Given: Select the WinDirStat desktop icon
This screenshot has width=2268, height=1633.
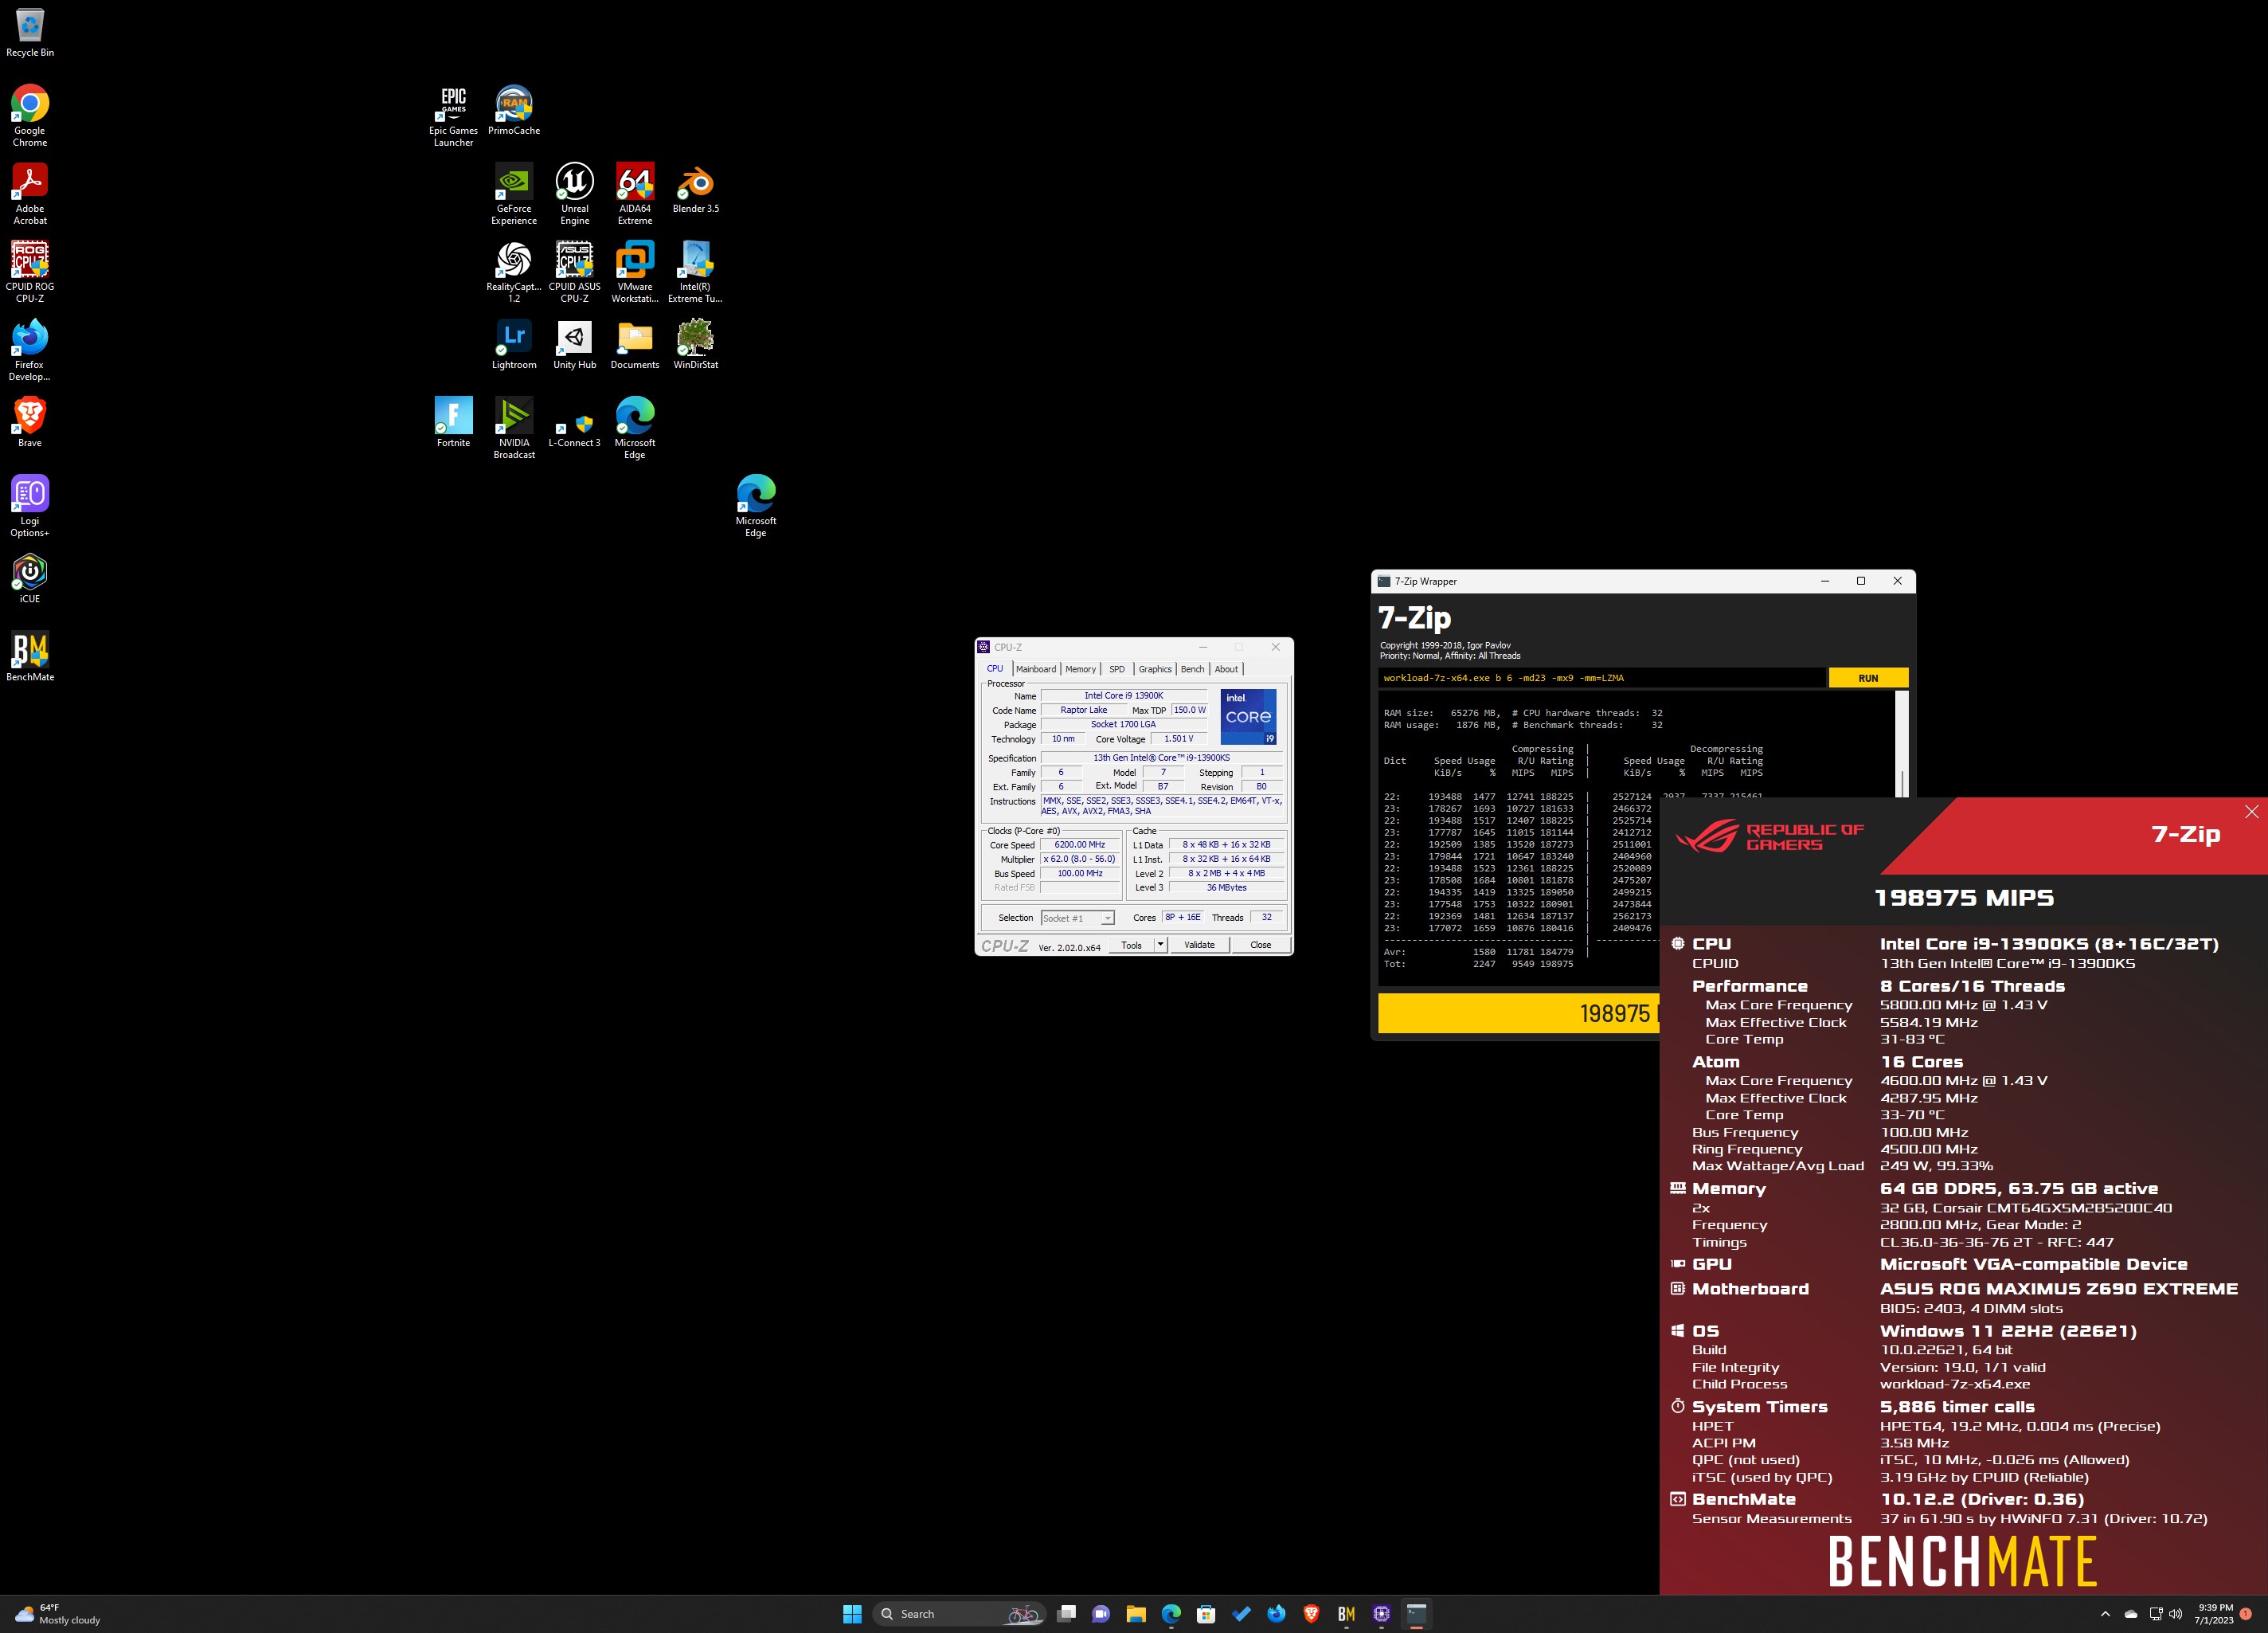Looking at the screenshot, I should [x=696, y=344].
